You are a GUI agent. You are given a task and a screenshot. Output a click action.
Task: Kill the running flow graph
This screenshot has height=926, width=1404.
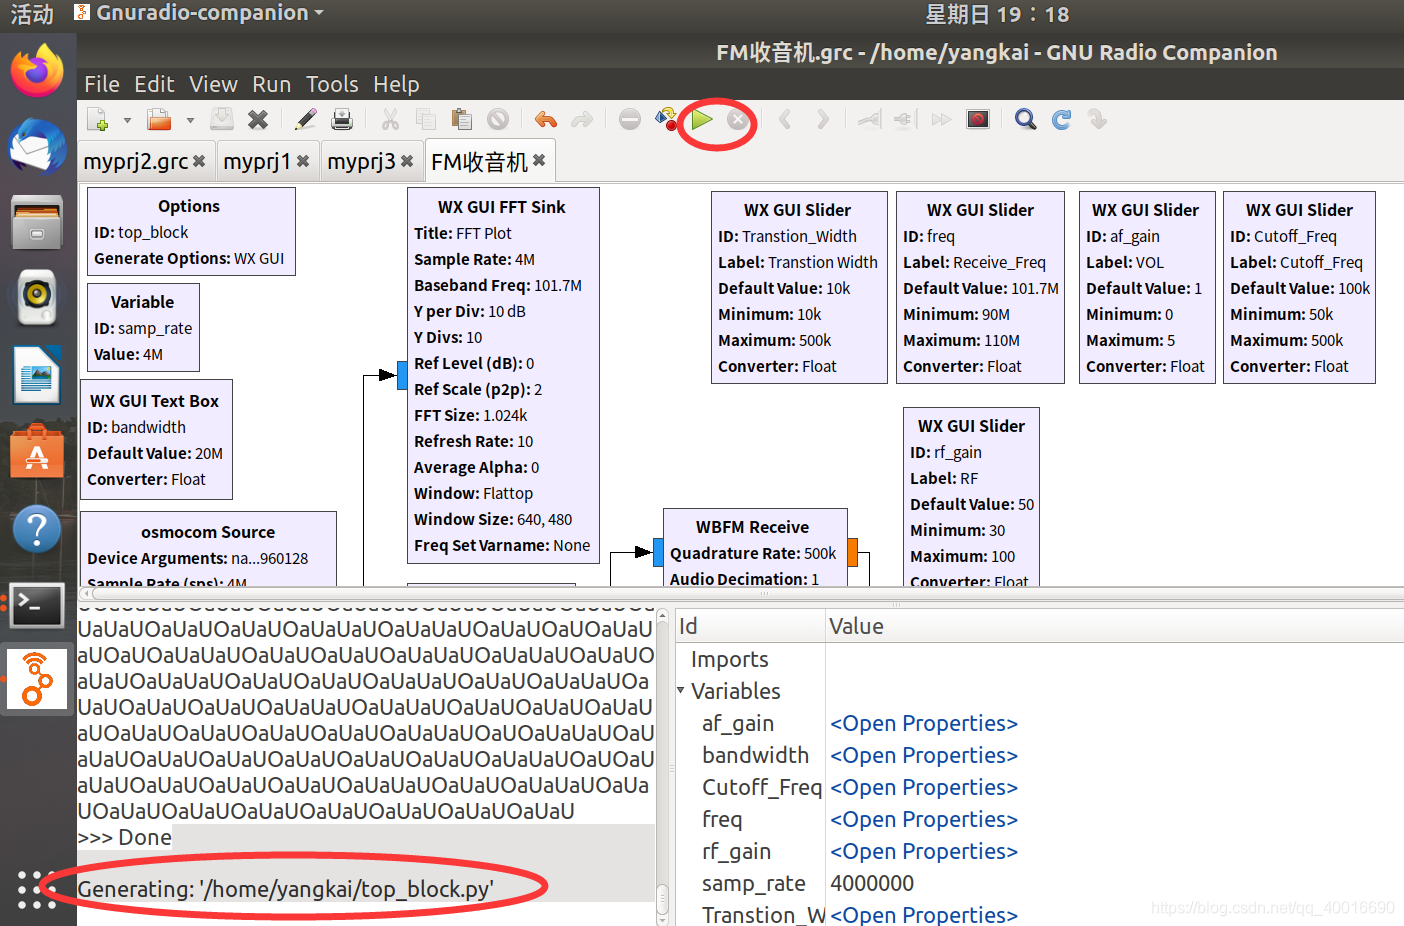[737, 120]
